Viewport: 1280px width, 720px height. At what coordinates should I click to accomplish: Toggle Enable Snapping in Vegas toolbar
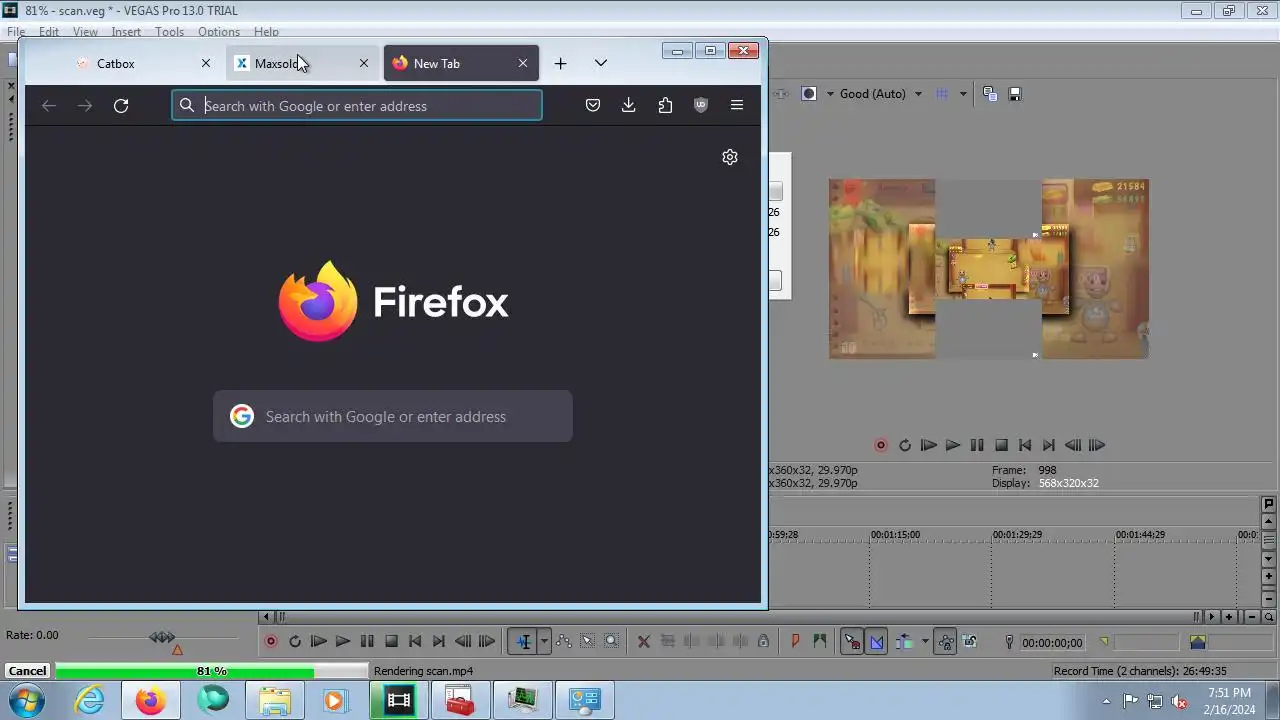pyautogui.click(x=852, y=642)
